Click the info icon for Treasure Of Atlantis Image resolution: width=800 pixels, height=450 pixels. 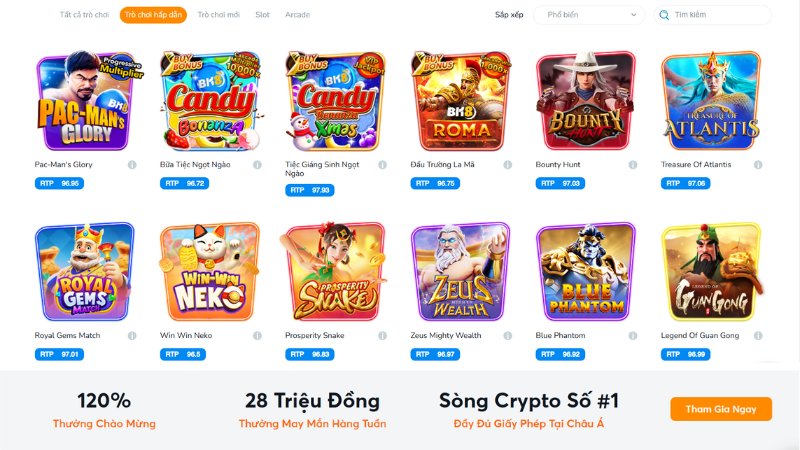click(x=758, y=165)
